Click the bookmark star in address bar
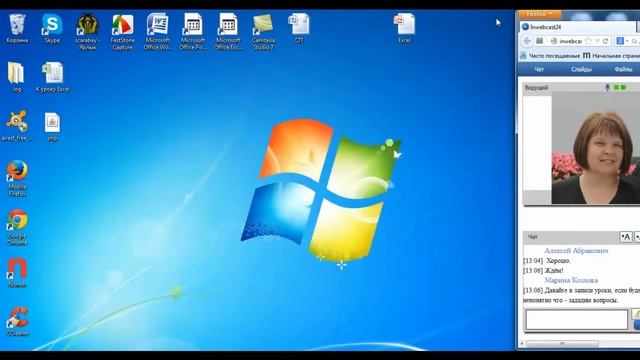640x360 pixels. pos(588,41)
